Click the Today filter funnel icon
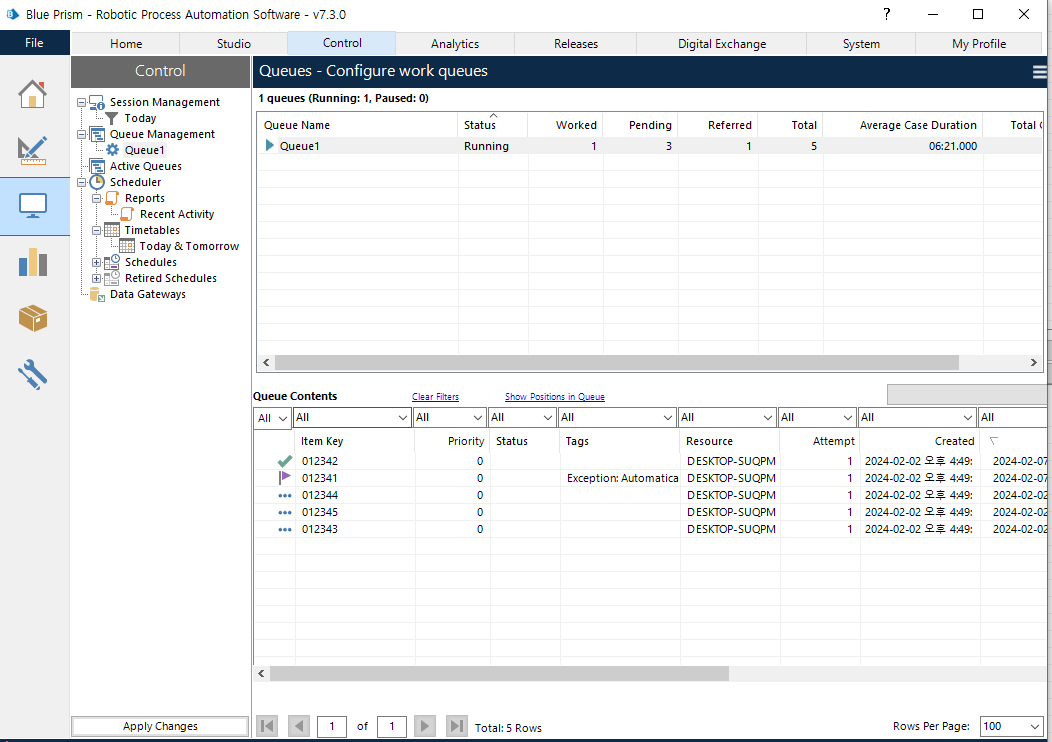Image resolution: width=1052 pixels, height=742 pixels. pyautogui.click(x=112, y=118)
